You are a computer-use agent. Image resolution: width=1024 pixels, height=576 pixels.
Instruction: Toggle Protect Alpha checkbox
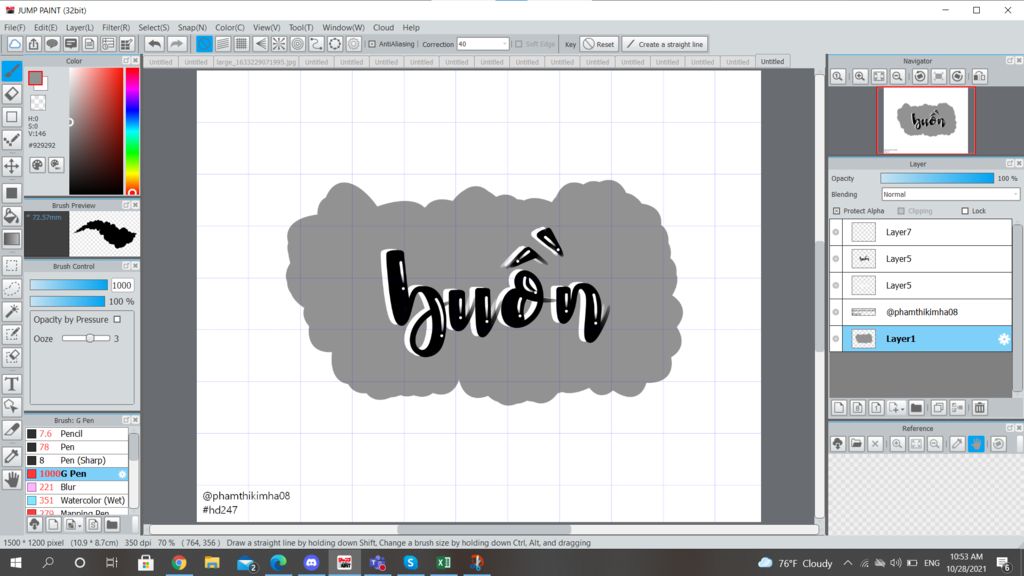click(837, 211)
